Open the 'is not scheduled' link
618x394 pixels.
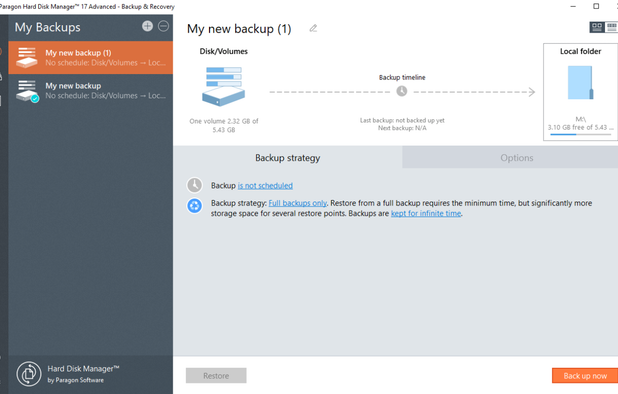coord(265,186)
